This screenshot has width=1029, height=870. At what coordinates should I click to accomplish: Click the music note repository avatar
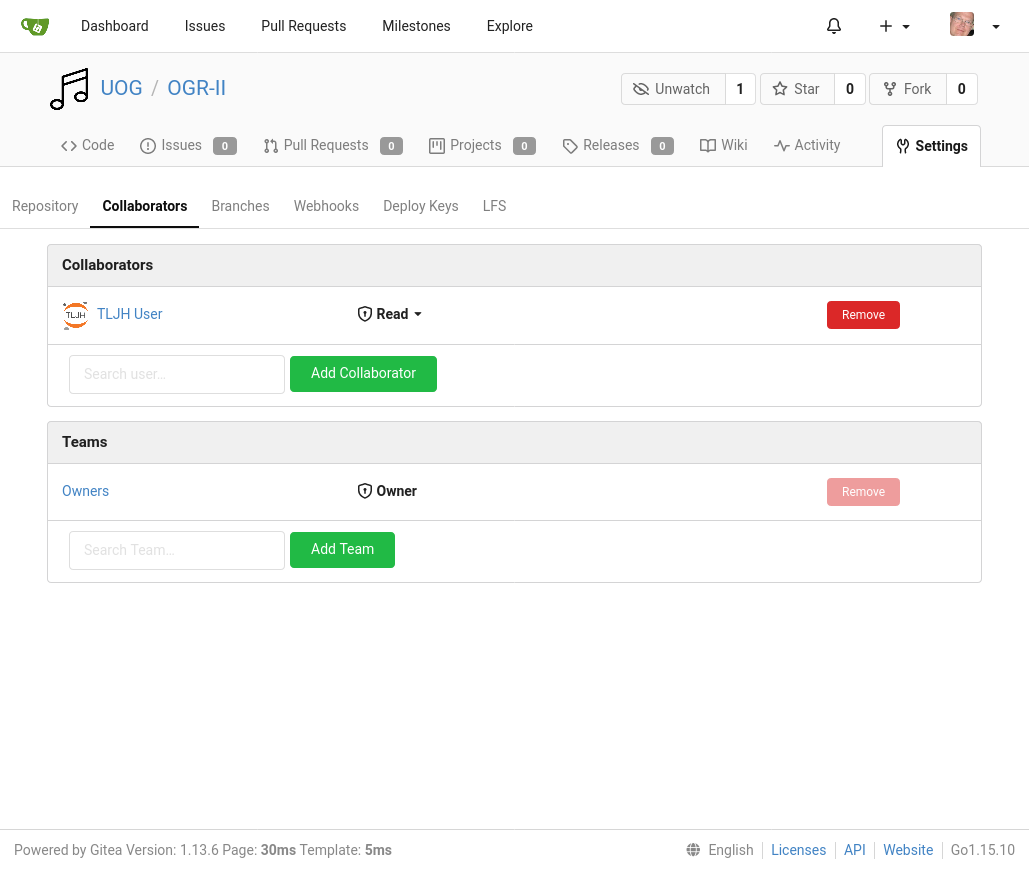pyautogui.click(x=69, y=89)
